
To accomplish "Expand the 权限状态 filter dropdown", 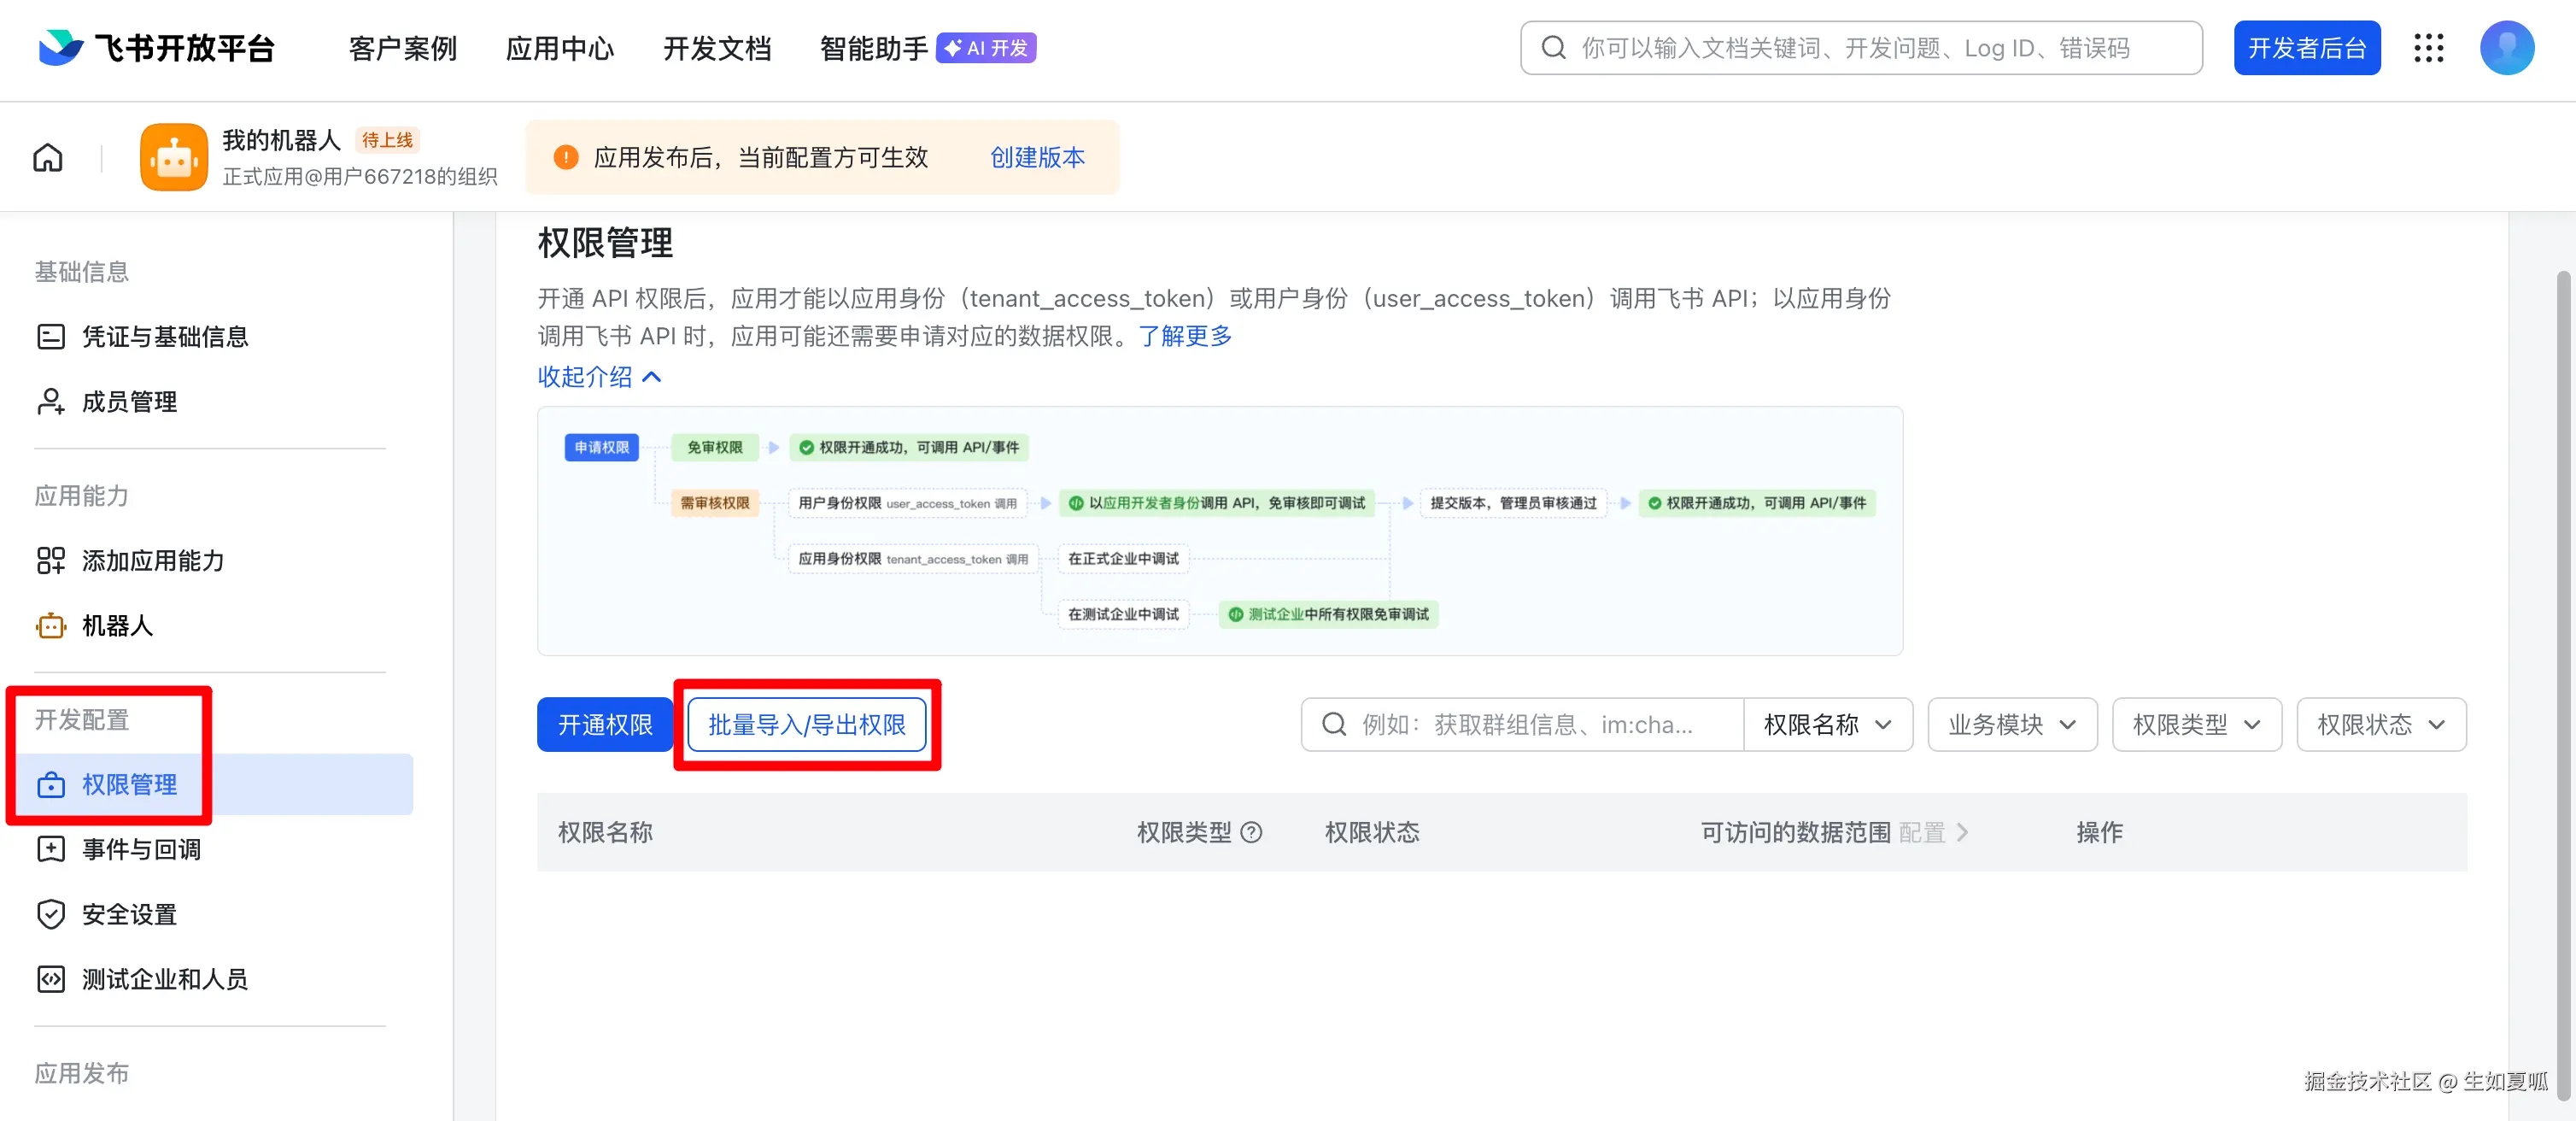I will click(x=2380, y=724).
